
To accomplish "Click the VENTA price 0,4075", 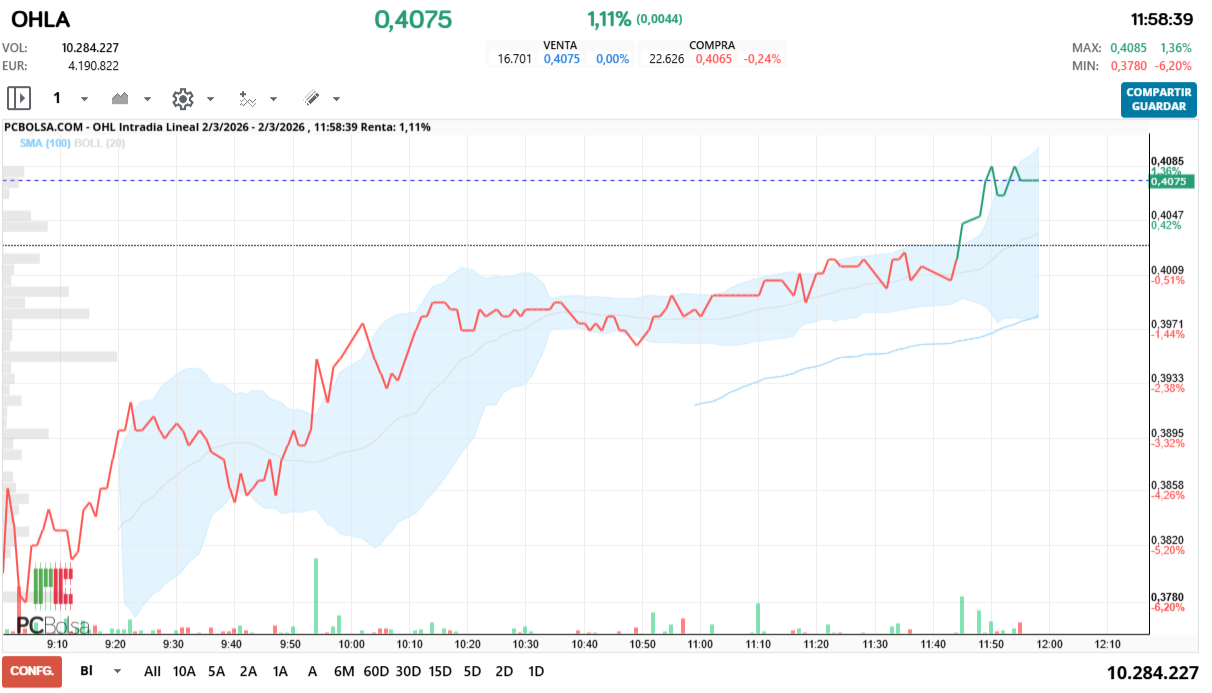I will click(x=561, y=59).
